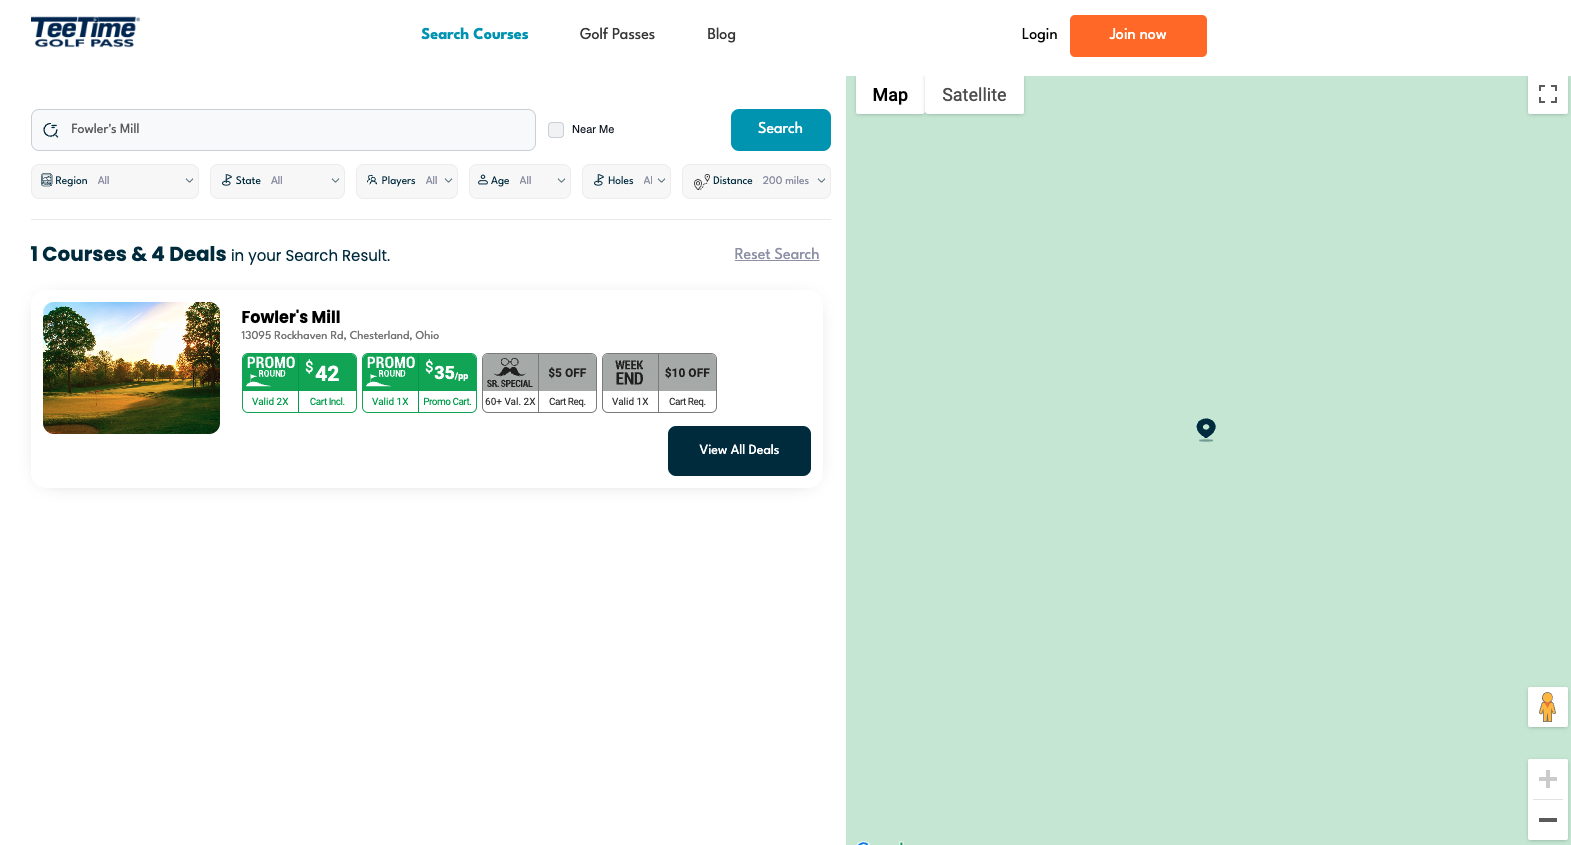The height and width of the screenshot is (845, 1571).
Task: Expand the Players filter dropdown
Action: pyautogui.click(x=407, y=181)
